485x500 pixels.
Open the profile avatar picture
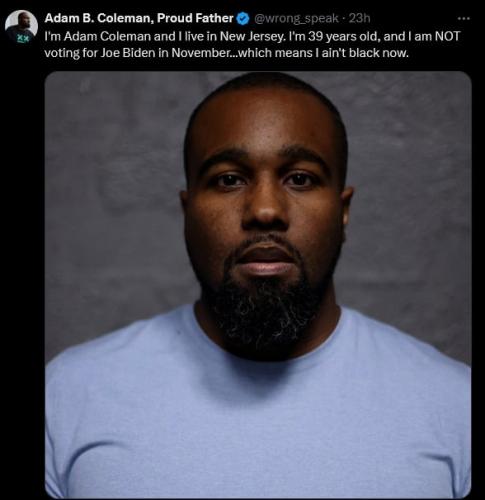click(x=21, y=26)
